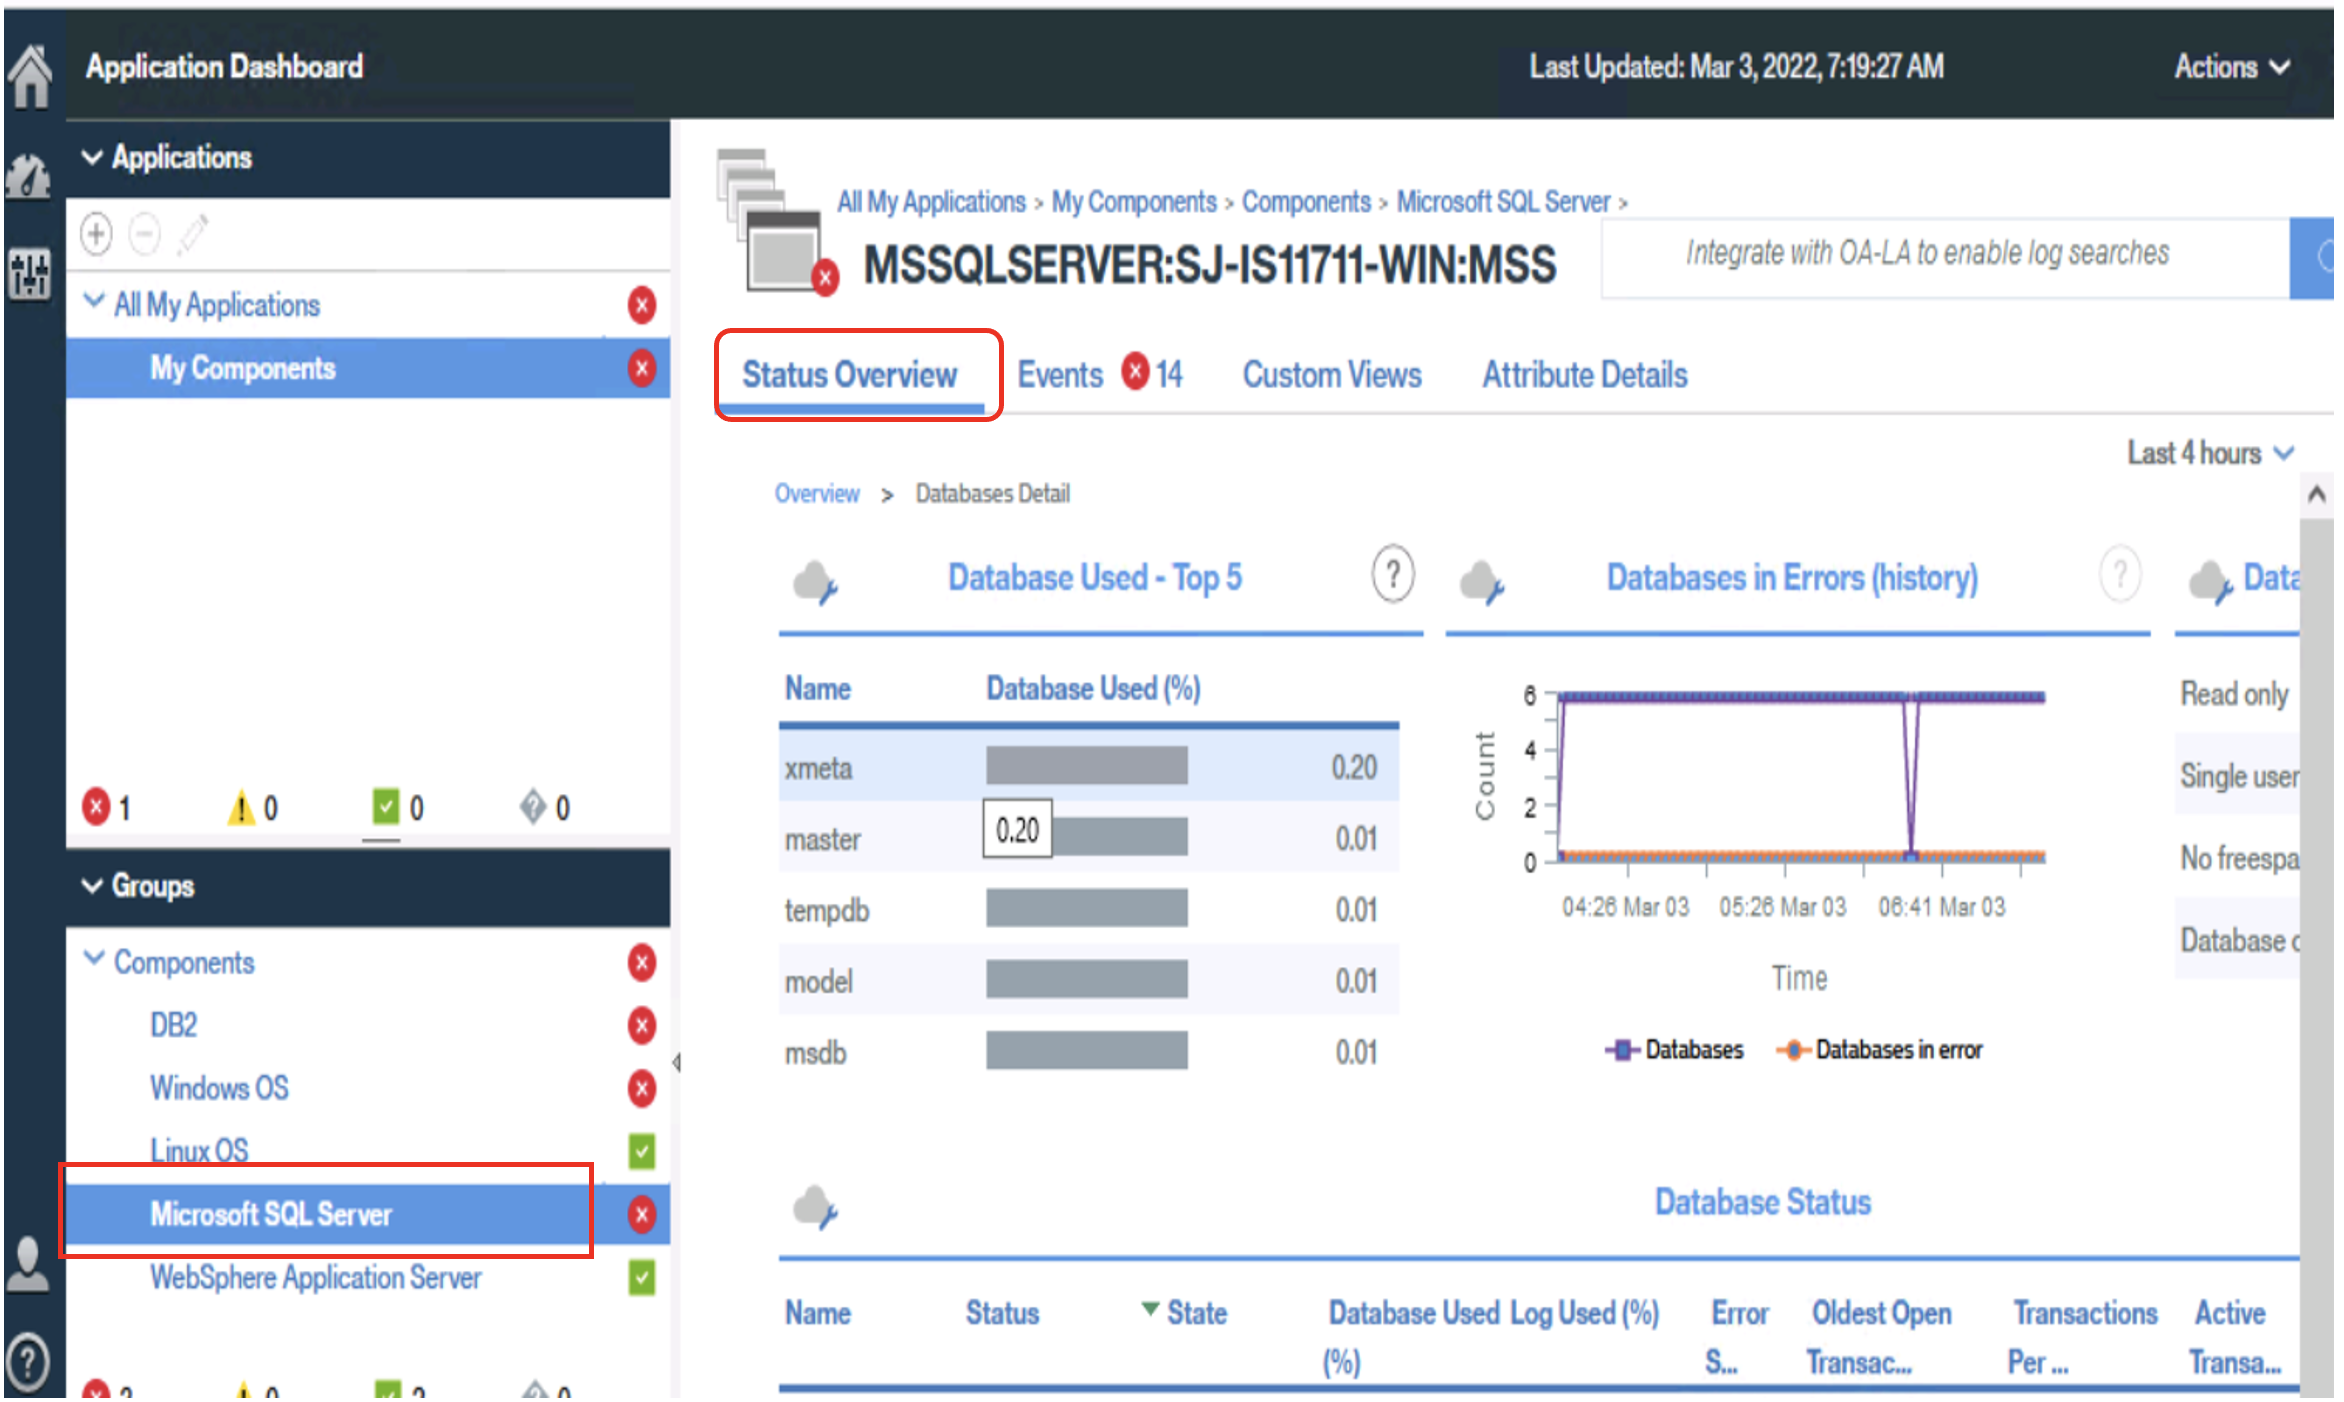Click the red error badge on Events tab
This screenshot has width=2344, height=1402.
tap(1135, 372)
